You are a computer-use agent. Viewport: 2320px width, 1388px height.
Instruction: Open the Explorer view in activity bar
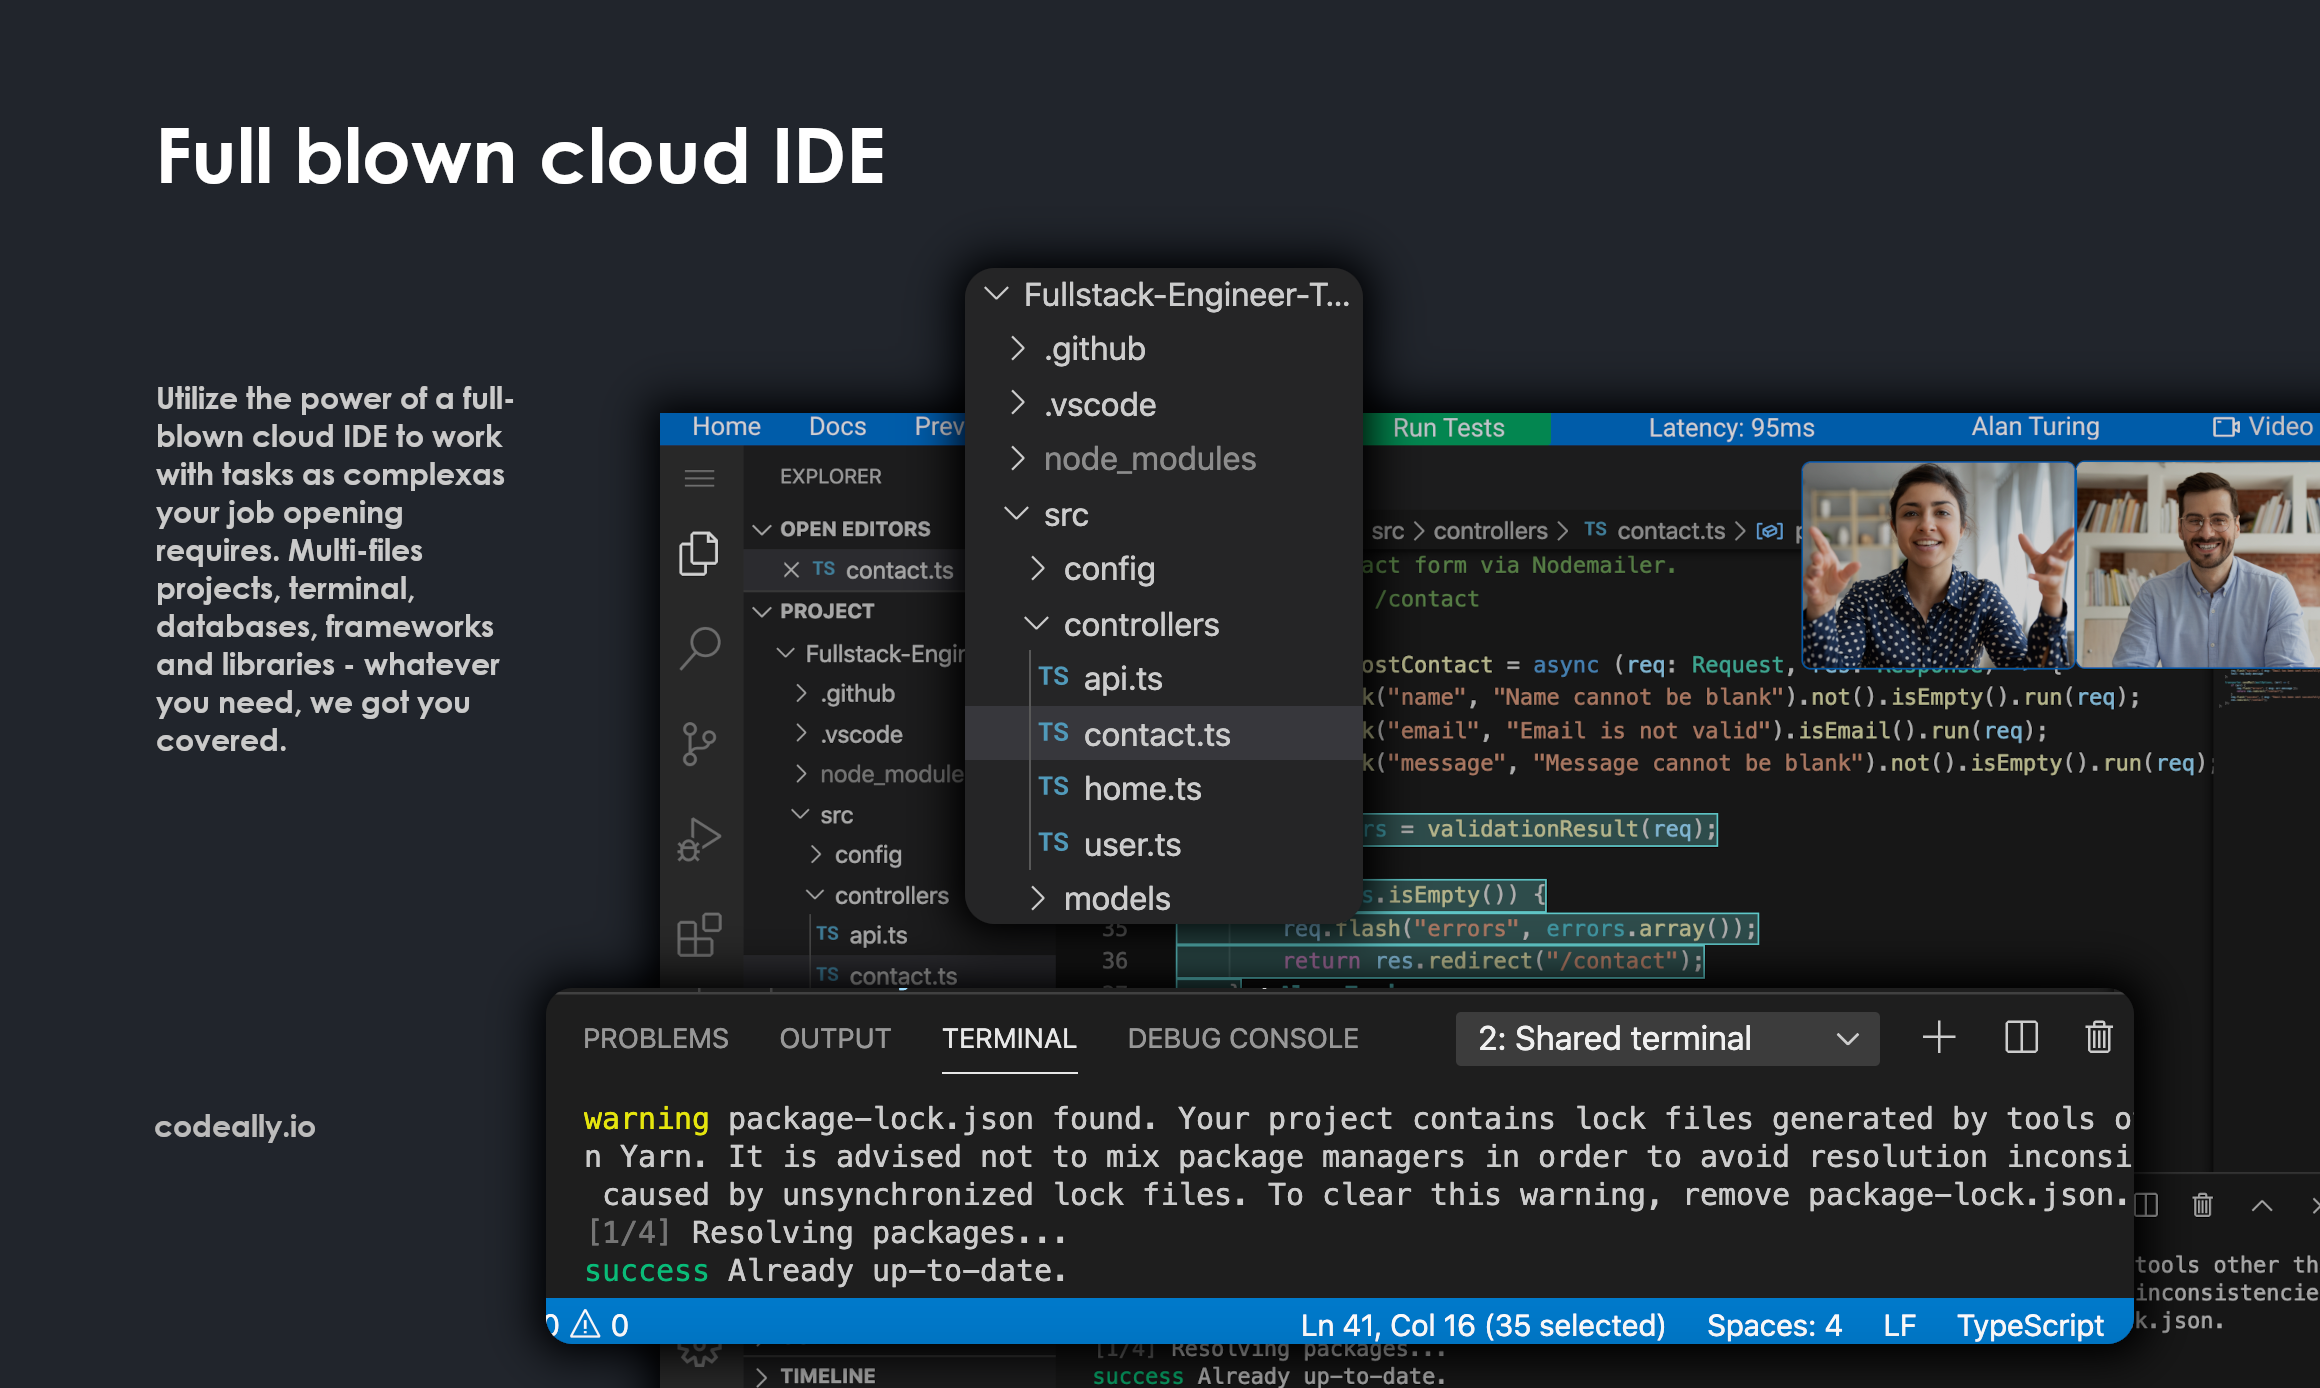tap(698, 553)
